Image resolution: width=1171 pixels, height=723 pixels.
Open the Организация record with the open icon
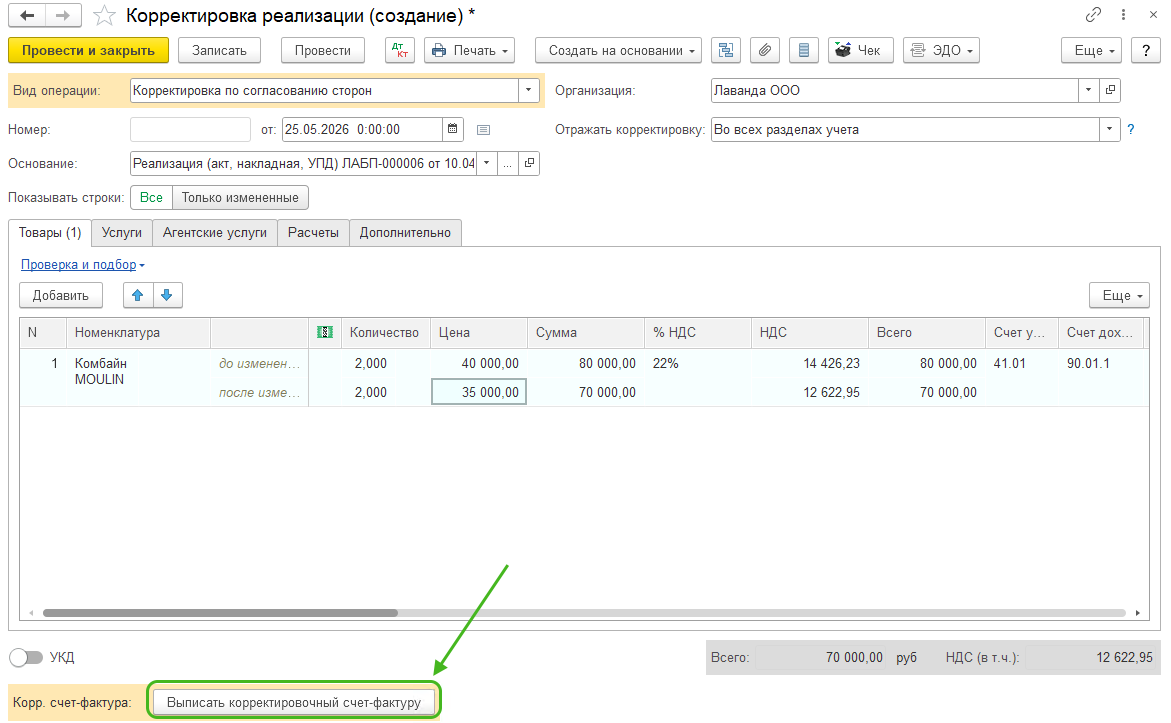coord(1111,90)
